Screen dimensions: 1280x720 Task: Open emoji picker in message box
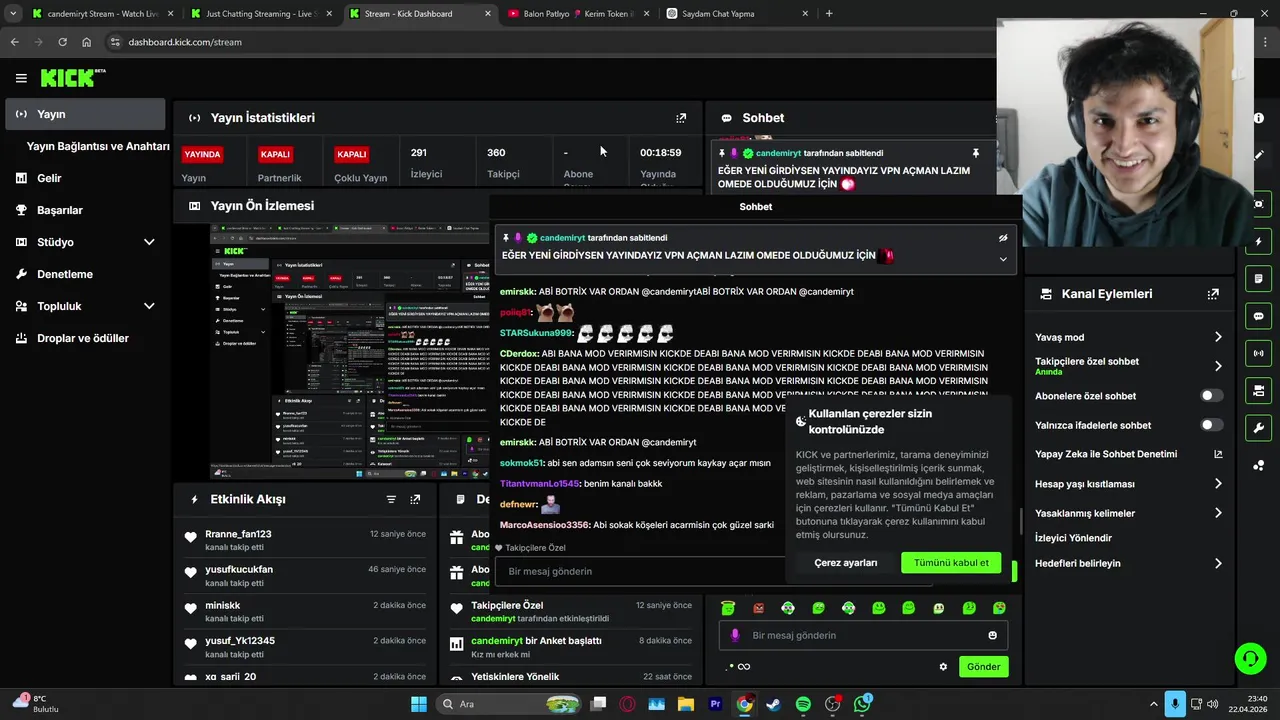pyautogui.click(x=992, y=635)
